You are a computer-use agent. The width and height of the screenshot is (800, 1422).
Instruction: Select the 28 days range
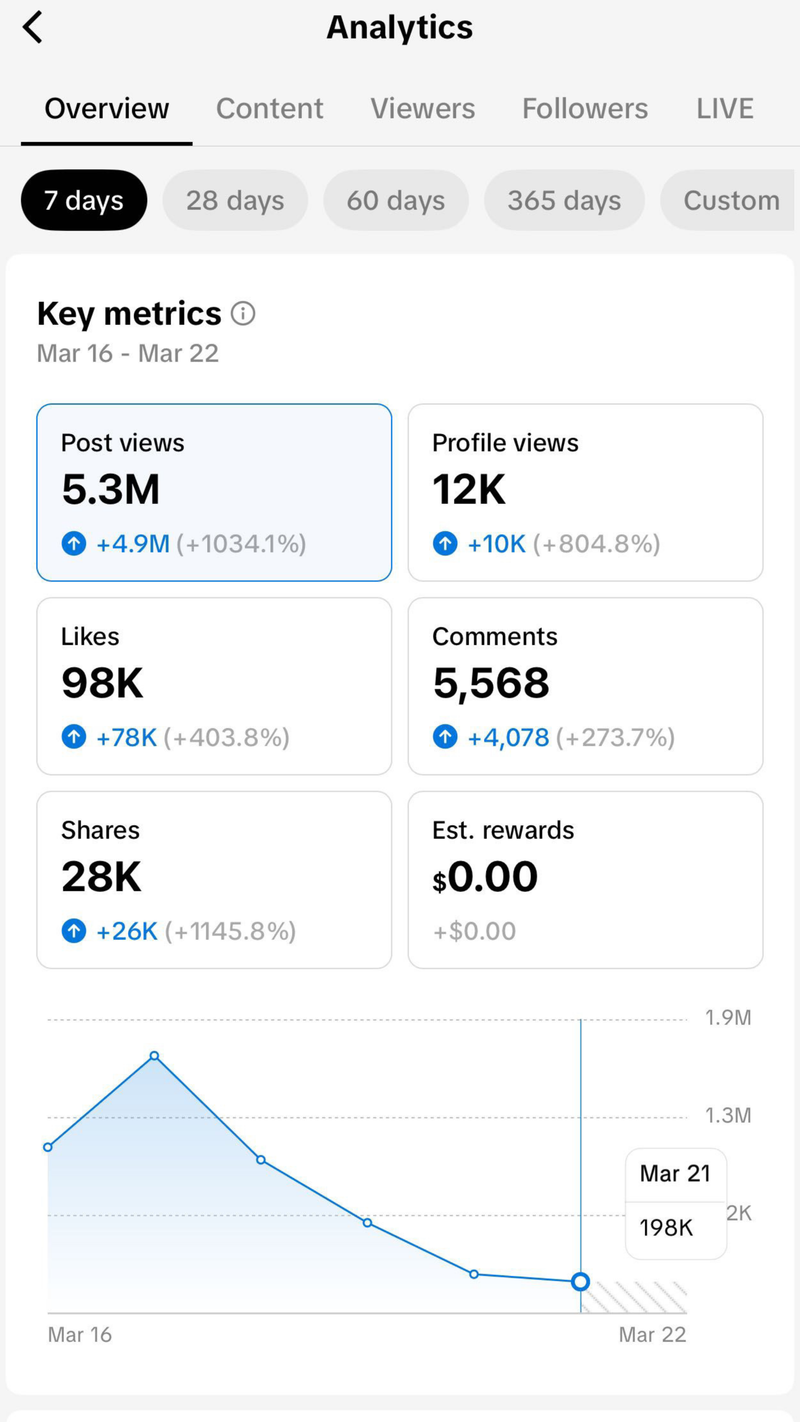(x=235, y=200)
